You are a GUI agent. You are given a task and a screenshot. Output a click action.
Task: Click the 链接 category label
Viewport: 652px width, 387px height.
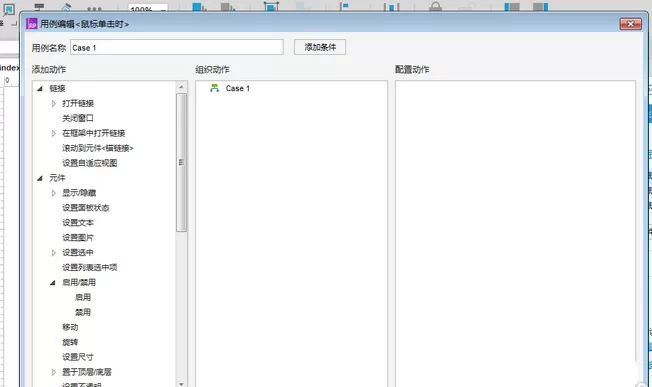point(57,89)
